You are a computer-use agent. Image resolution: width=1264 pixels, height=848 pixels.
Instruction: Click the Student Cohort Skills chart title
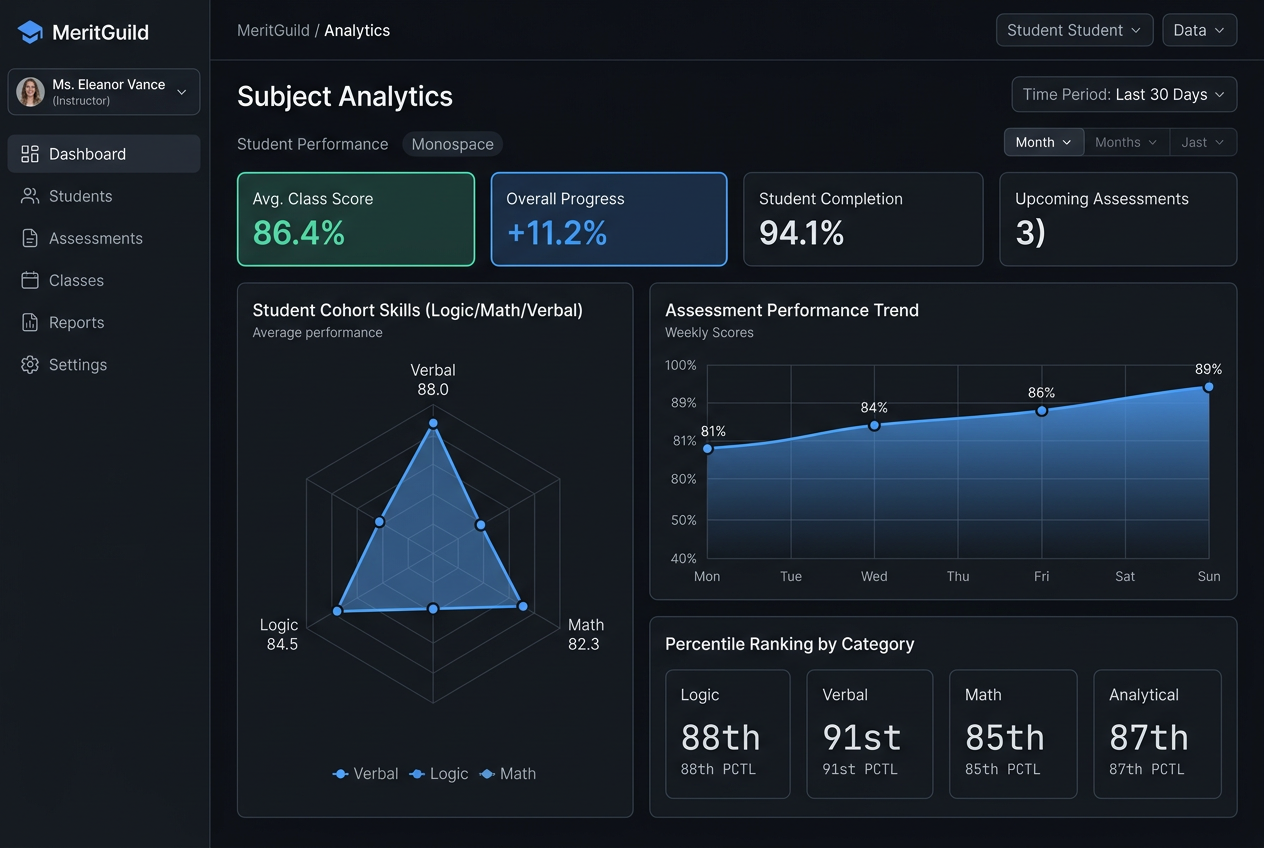[418, 310]
